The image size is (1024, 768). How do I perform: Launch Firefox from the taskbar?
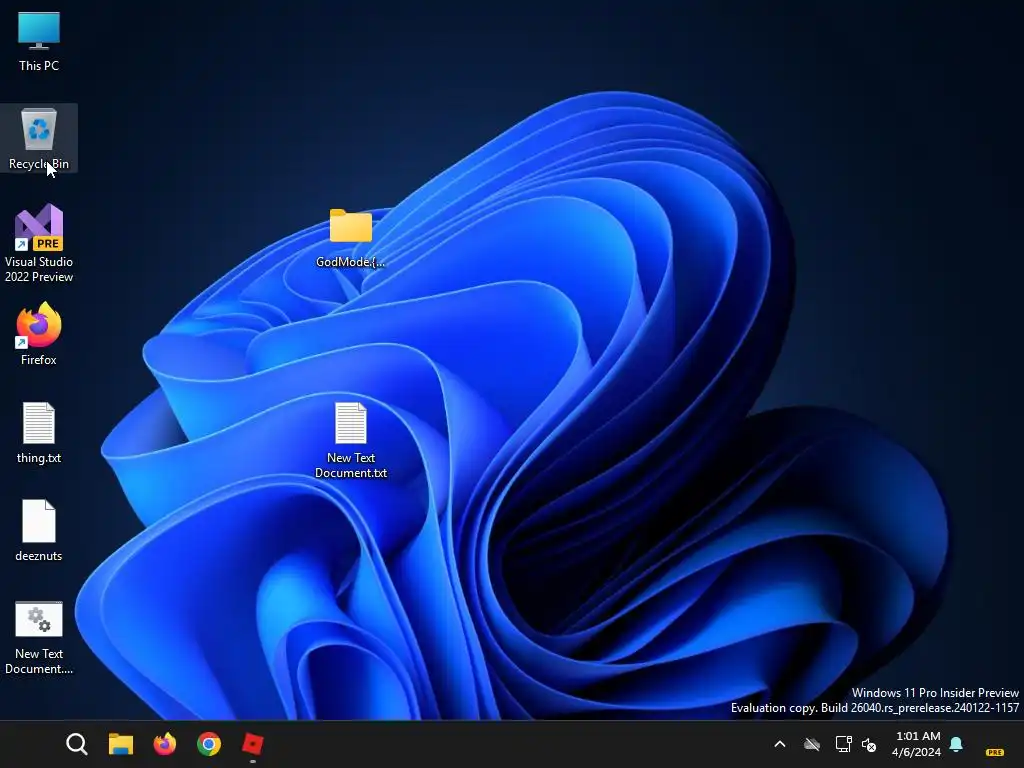click(x=165, y=744)
